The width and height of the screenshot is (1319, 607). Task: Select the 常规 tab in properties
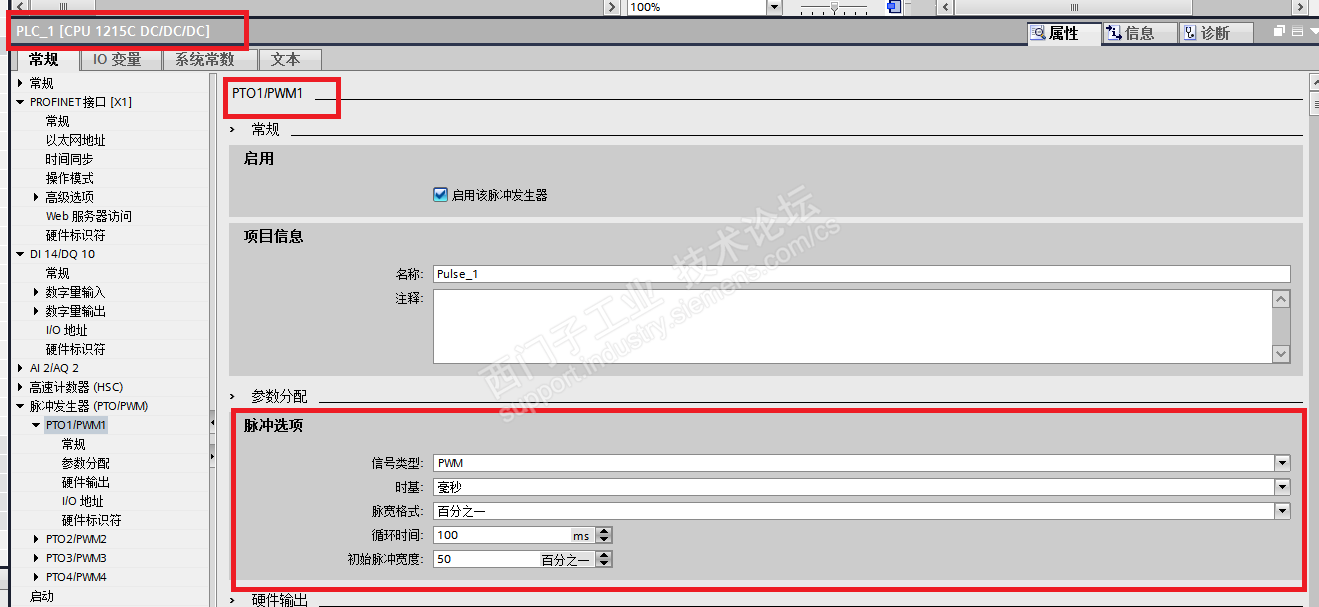click(x=44, y=59)
